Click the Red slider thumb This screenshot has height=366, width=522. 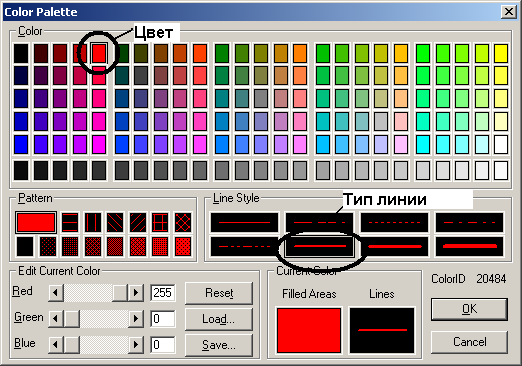click(x=120, y=293)
